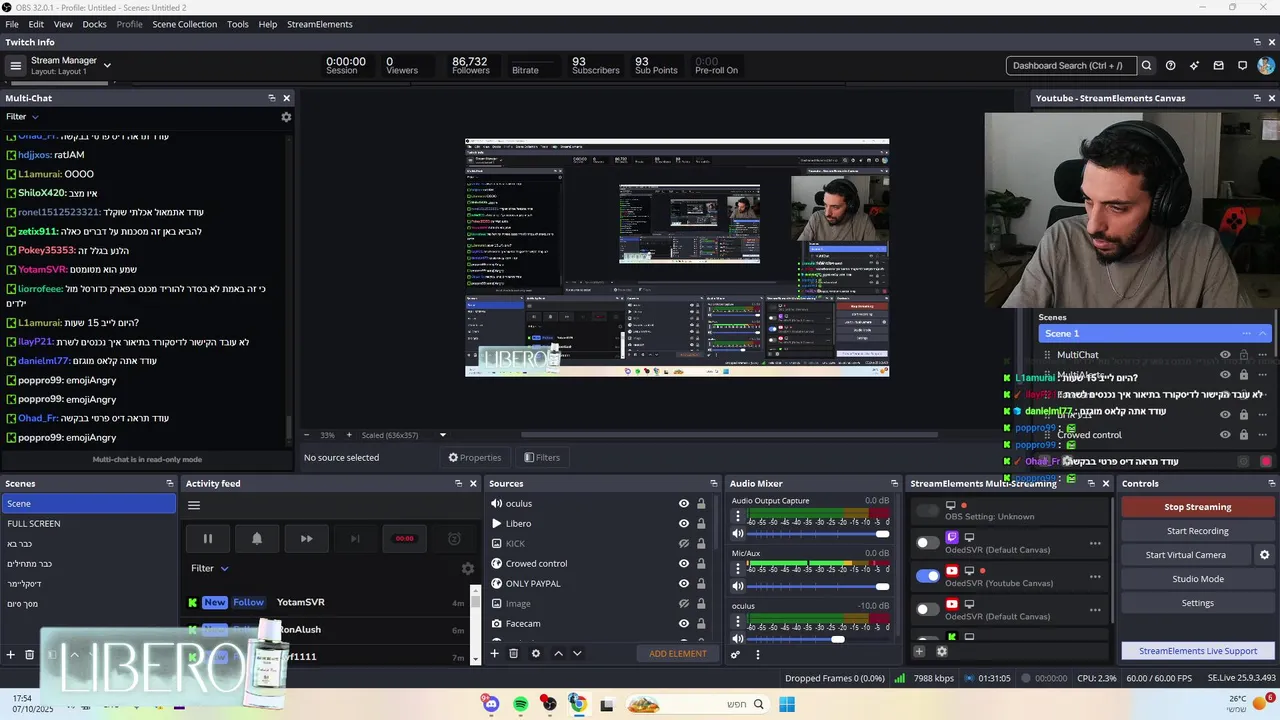This screenshot has height=720, width=1280.
Task: Open the Docks menu
Action: point(94,24)
